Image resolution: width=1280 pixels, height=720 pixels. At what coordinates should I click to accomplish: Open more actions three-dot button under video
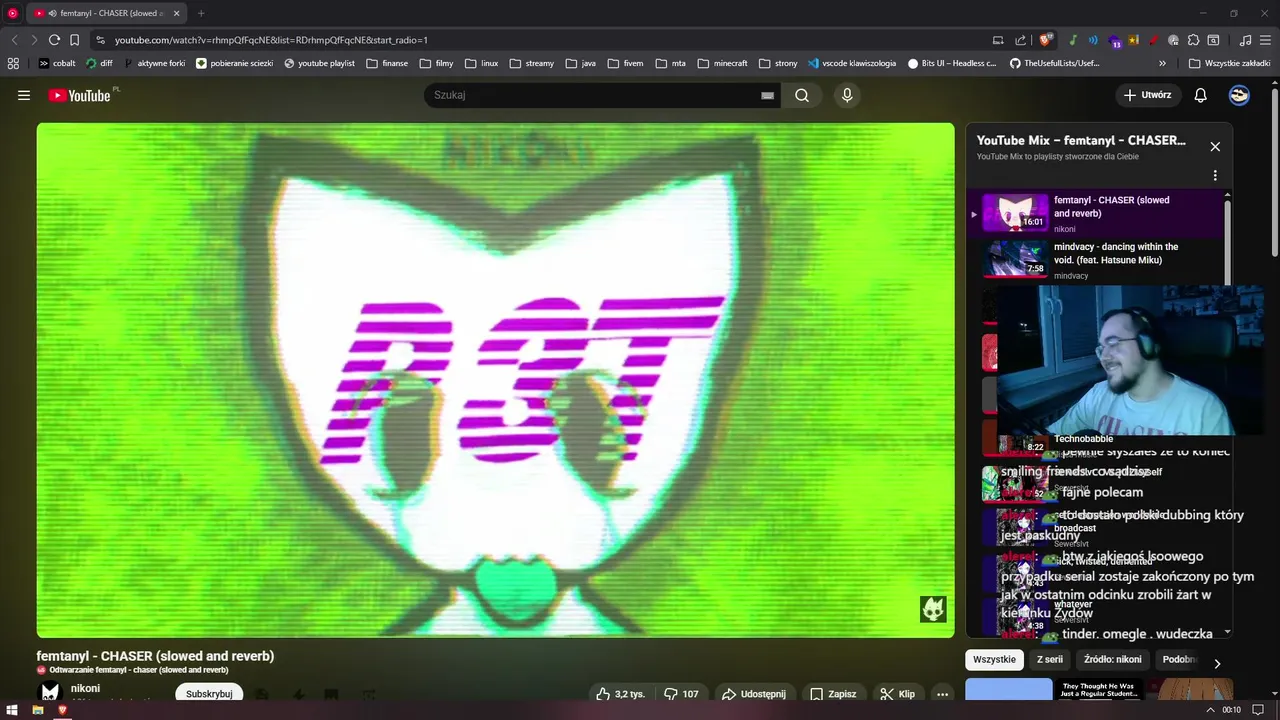[x=942, y=694]
